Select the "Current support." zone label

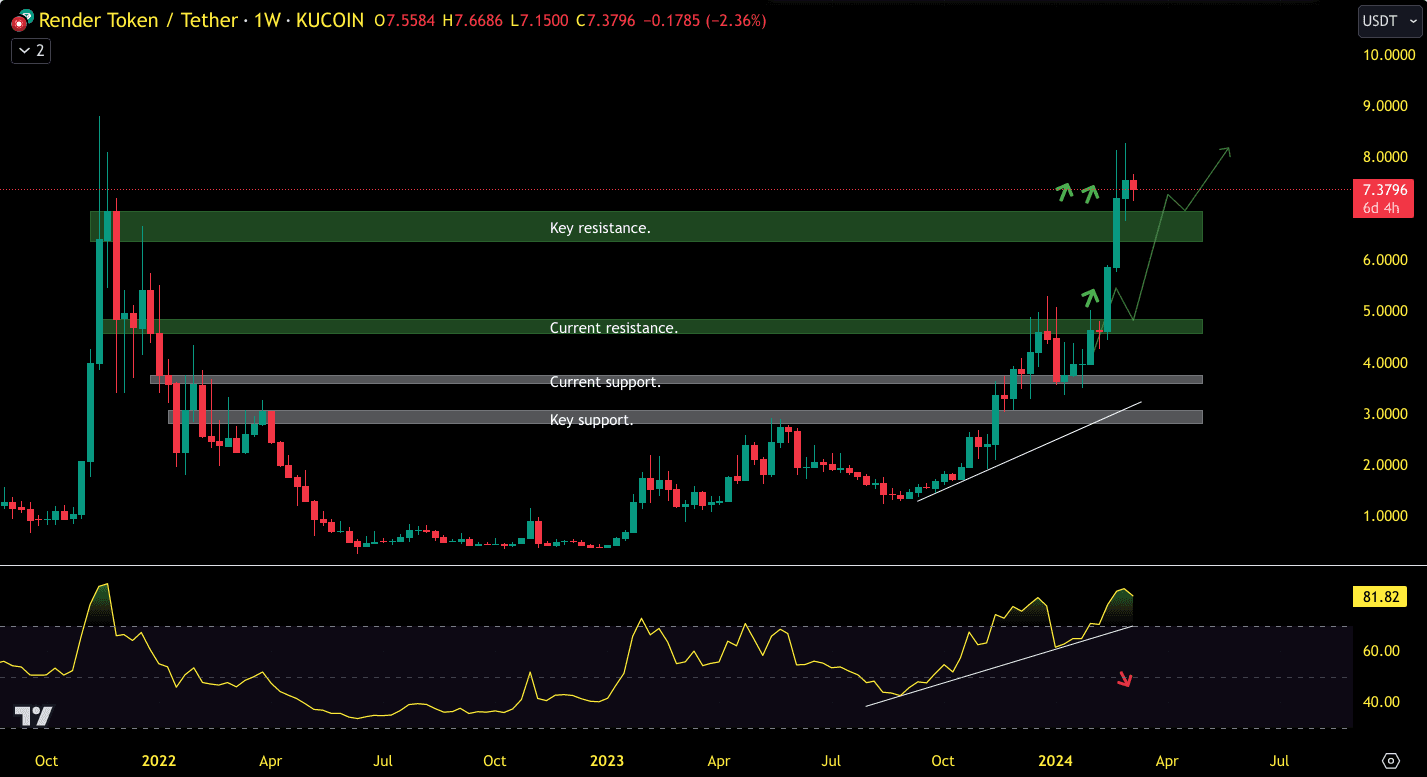[605, 382]
